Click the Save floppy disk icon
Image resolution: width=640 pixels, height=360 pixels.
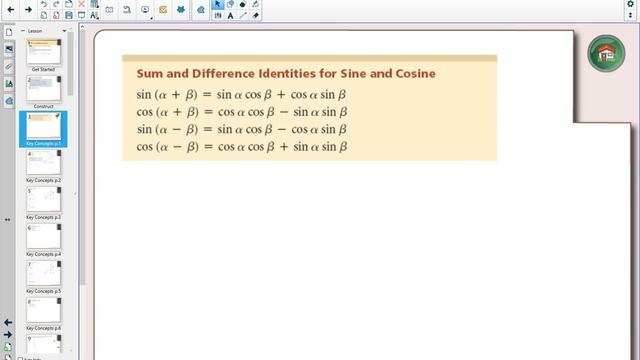69,16
